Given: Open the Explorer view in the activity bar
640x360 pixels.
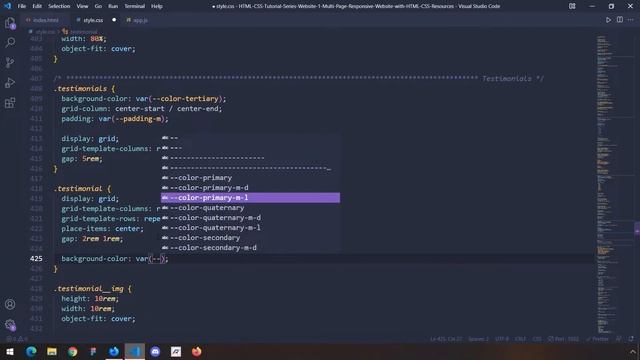Looking at the screenshot, I should click(10, 23).
